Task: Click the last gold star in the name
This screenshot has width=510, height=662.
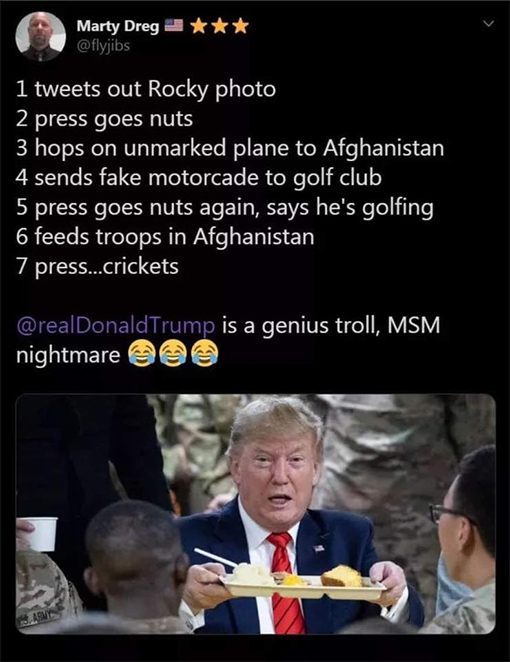Action: point(241,26)
